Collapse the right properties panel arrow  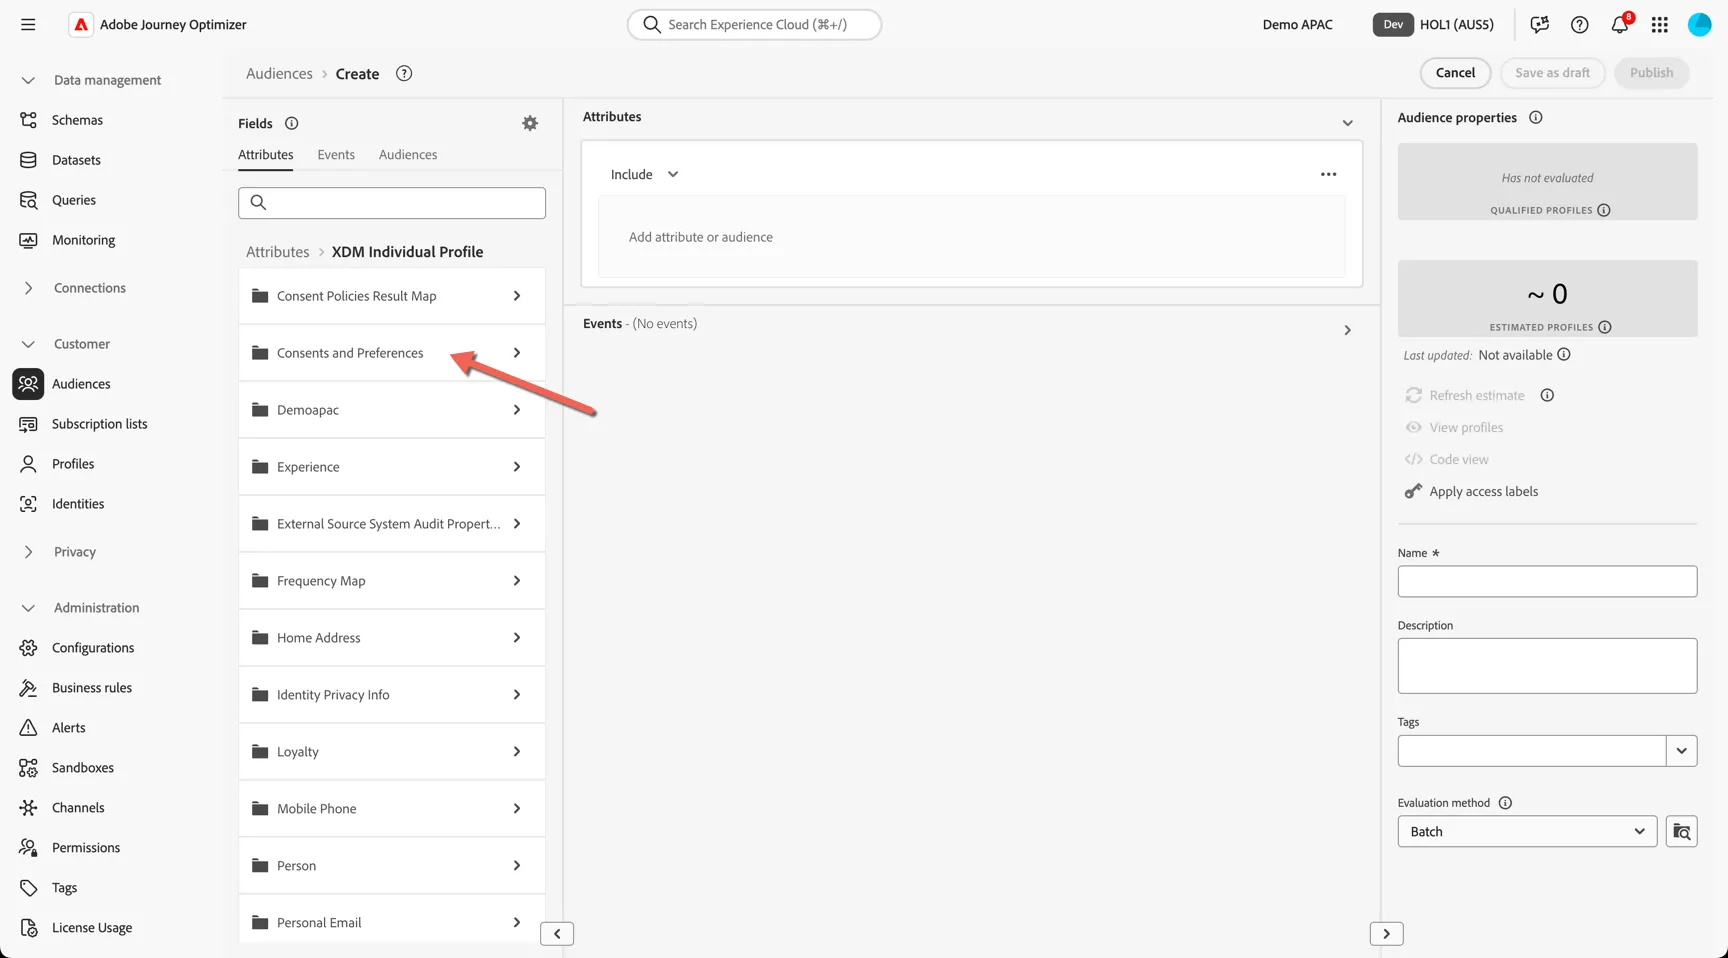coord(1386,934)
